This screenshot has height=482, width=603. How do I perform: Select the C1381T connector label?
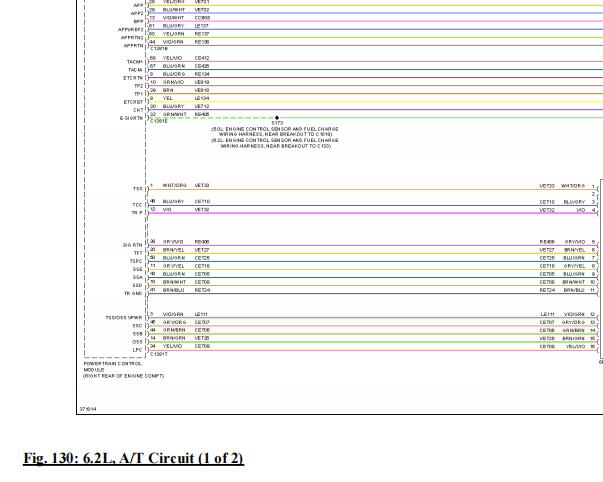coord(159,354)
